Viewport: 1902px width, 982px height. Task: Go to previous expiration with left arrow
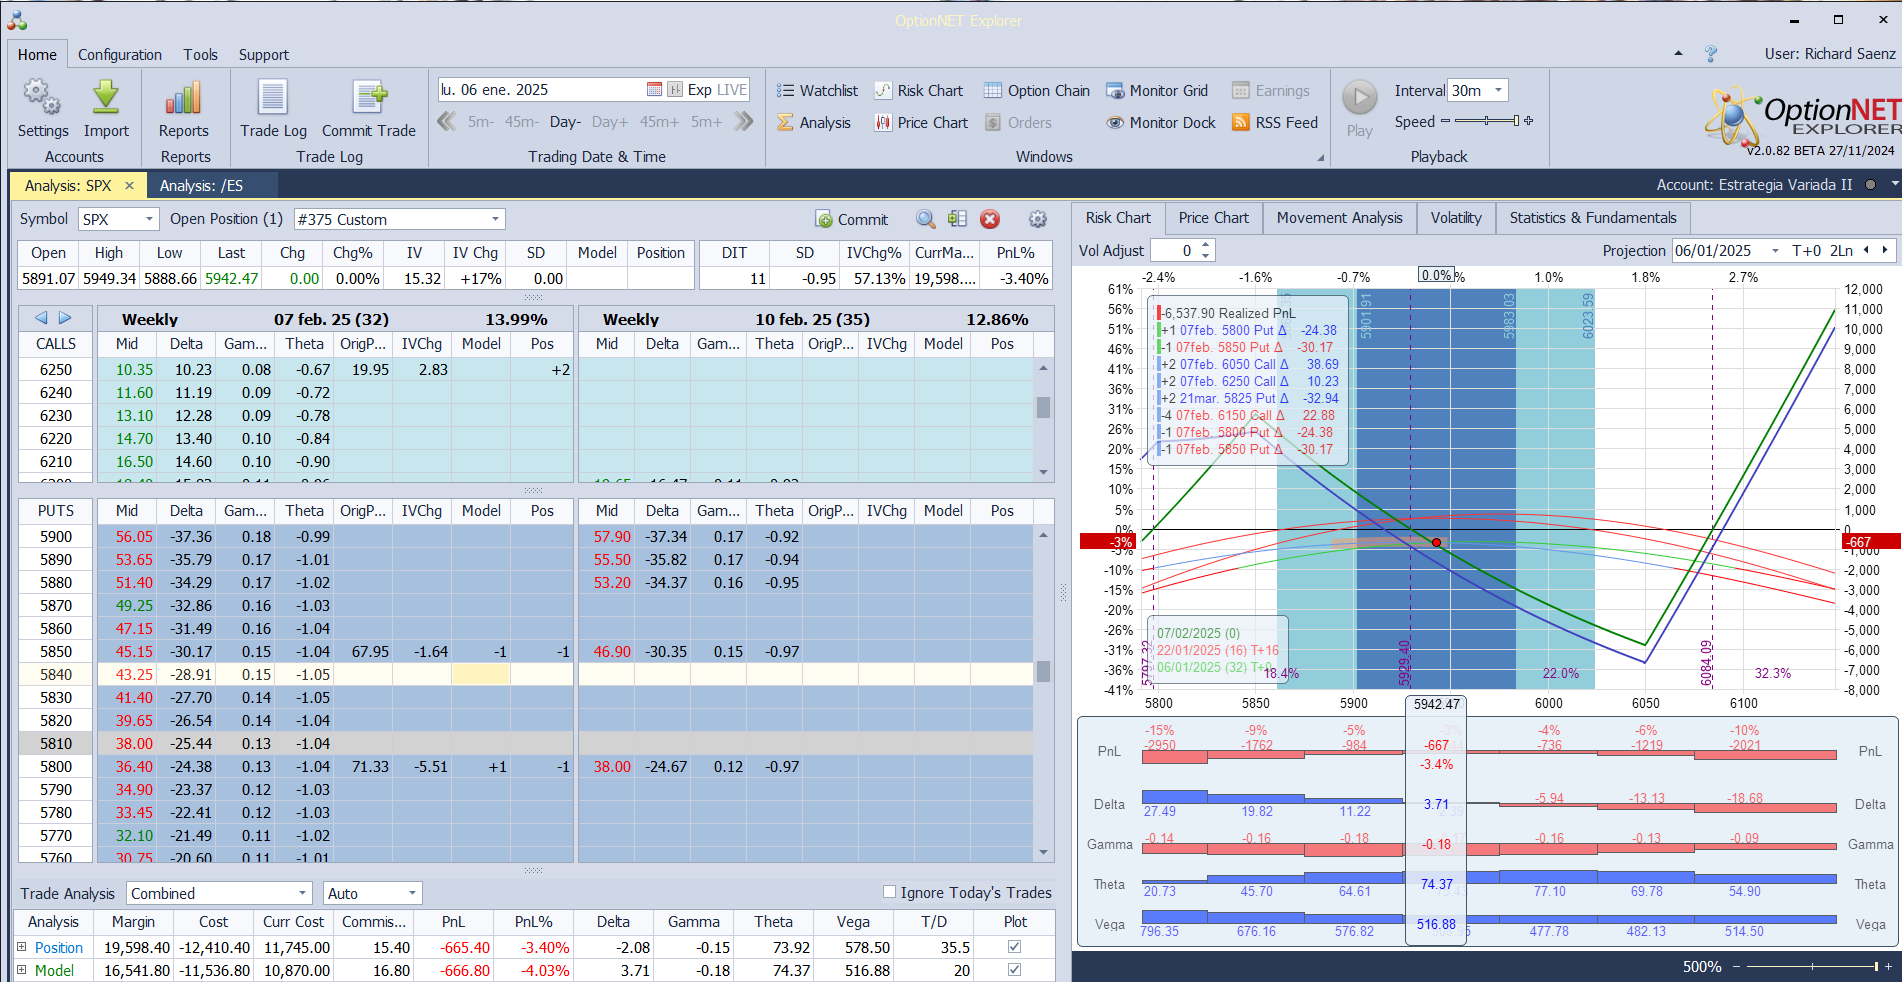pos(41,318)
